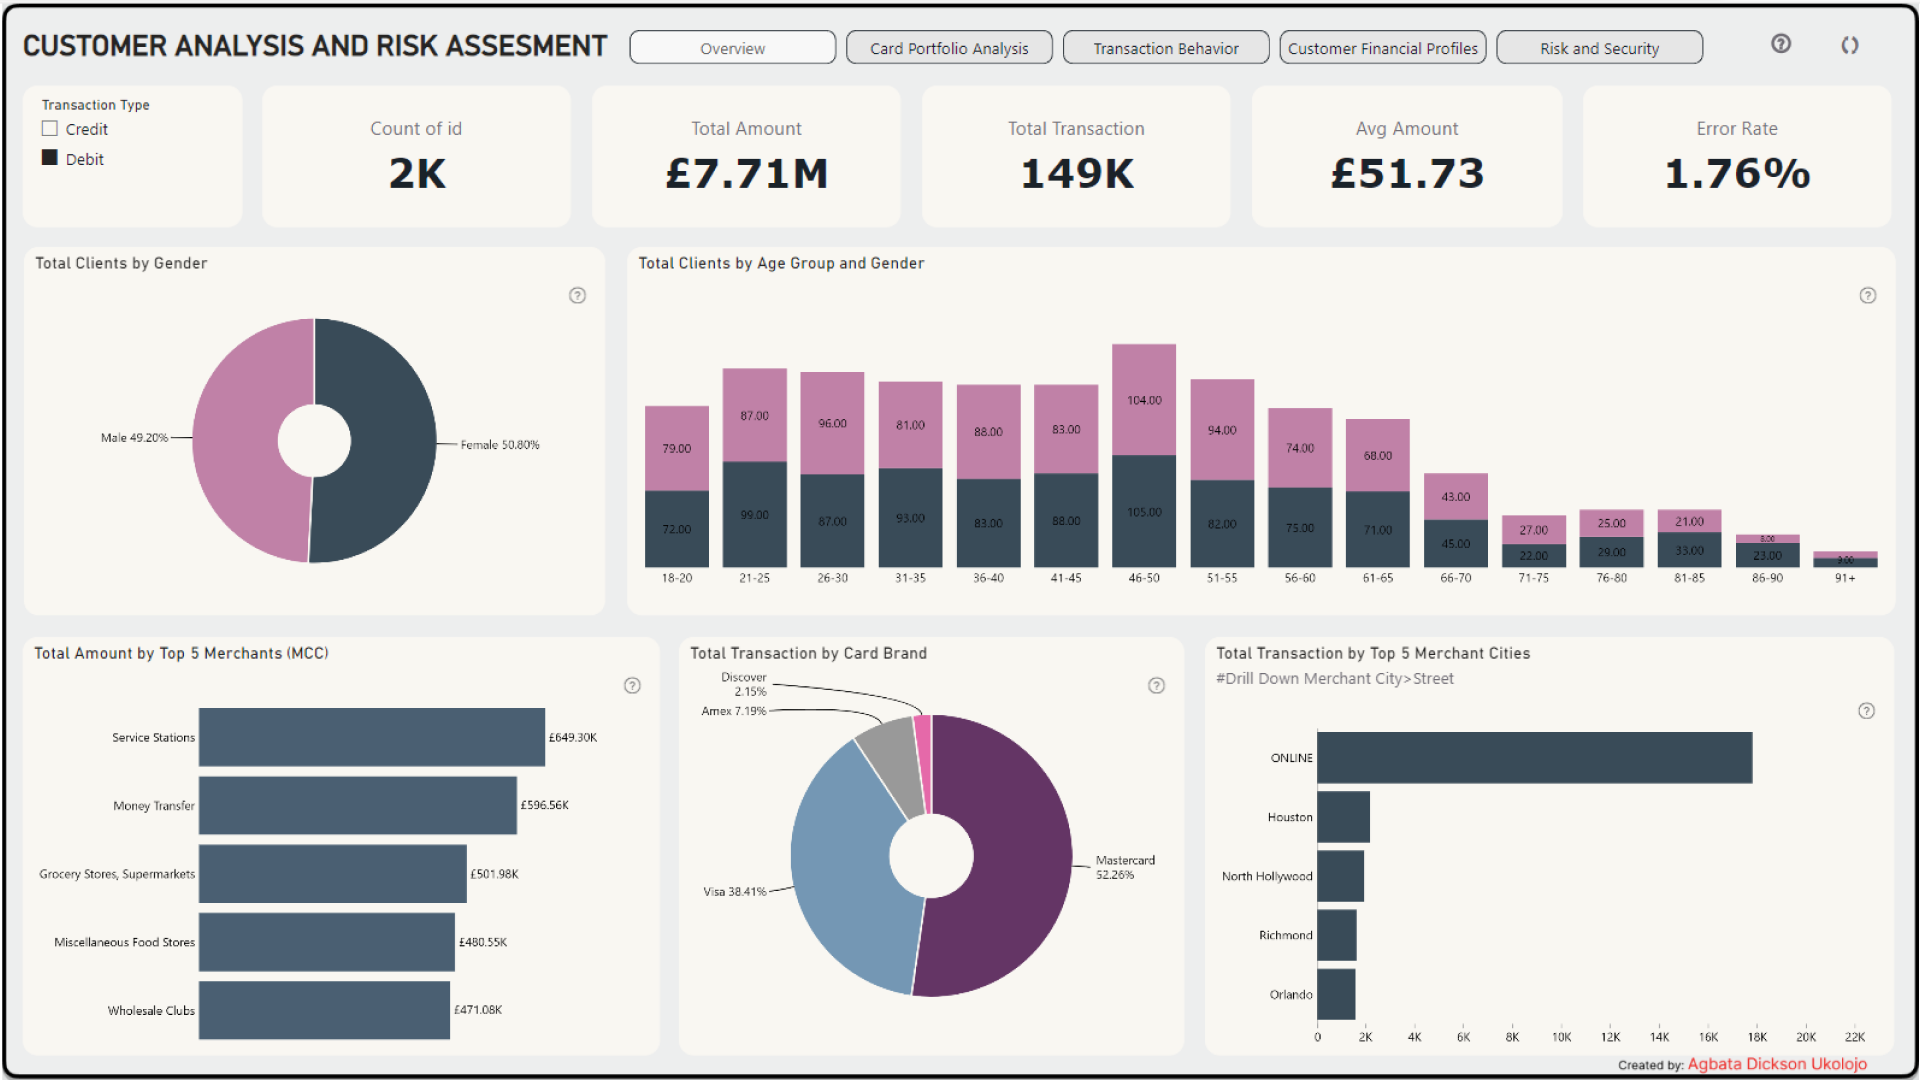
Task: Click the reset/refresh icon in the header
Action: 1850,45
